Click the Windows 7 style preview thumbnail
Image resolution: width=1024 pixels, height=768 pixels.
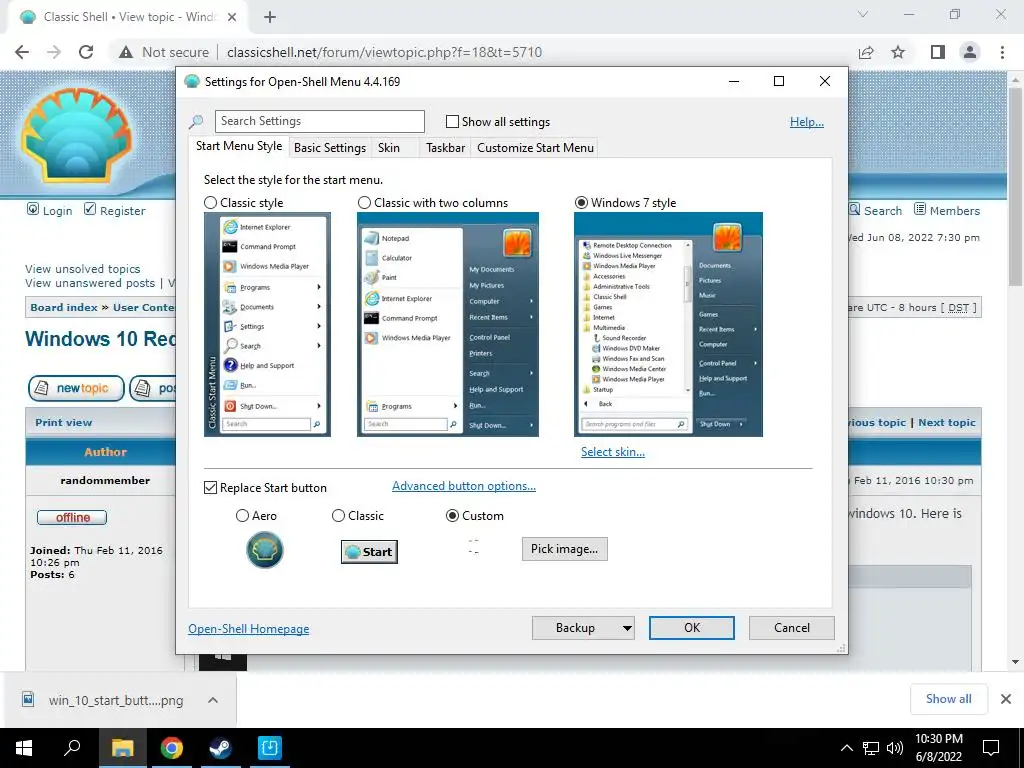click(668, 325)
